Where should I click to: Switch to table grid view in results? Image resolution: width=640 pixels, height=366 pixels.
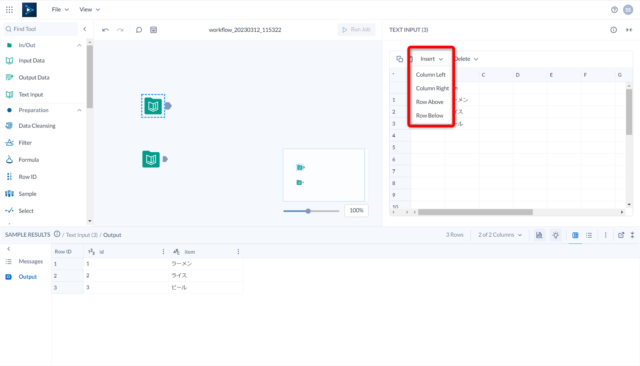(575, 235)
